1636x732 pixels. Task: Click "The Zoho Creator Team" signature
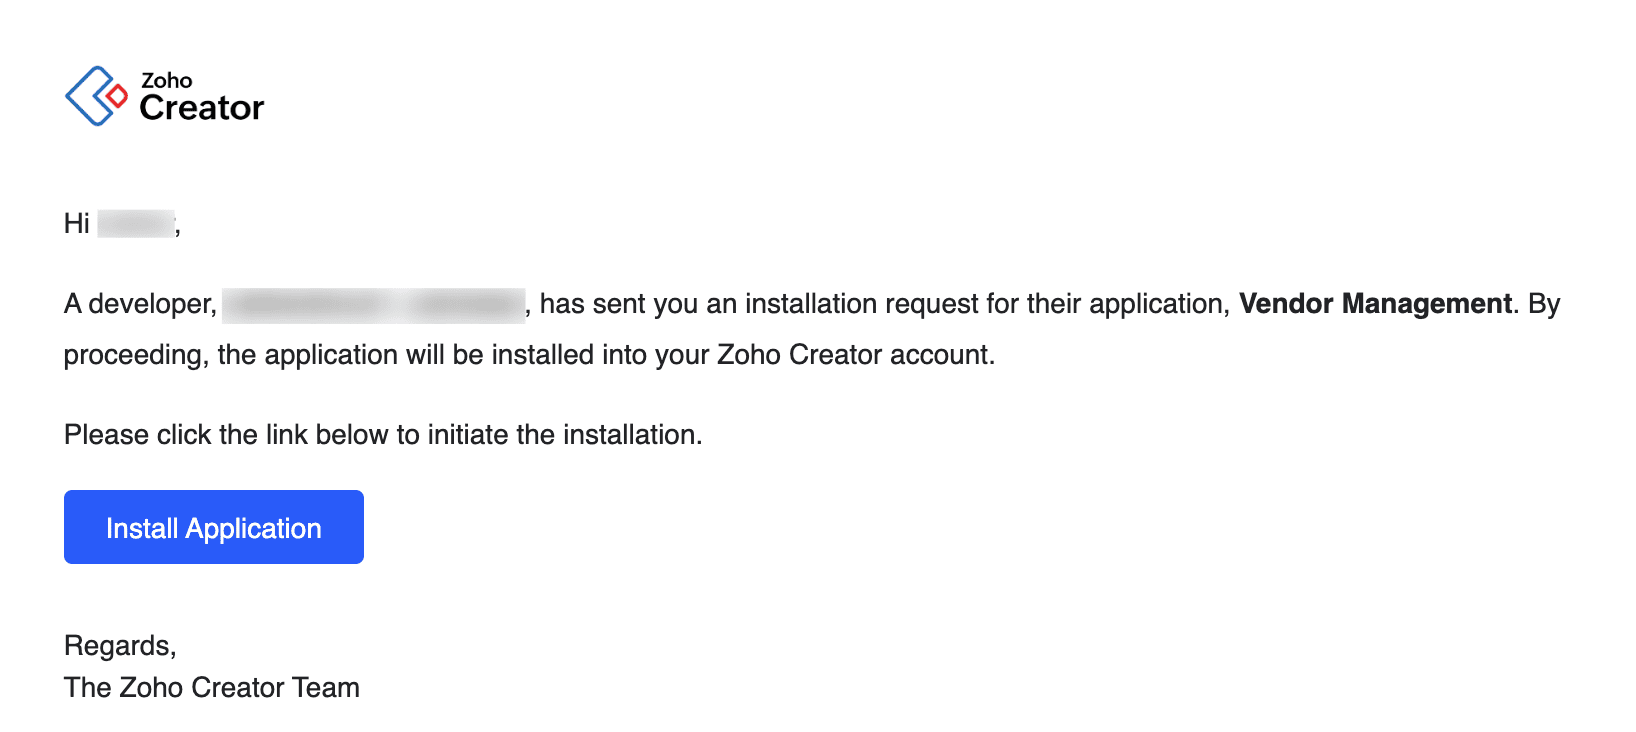point(211,688)
